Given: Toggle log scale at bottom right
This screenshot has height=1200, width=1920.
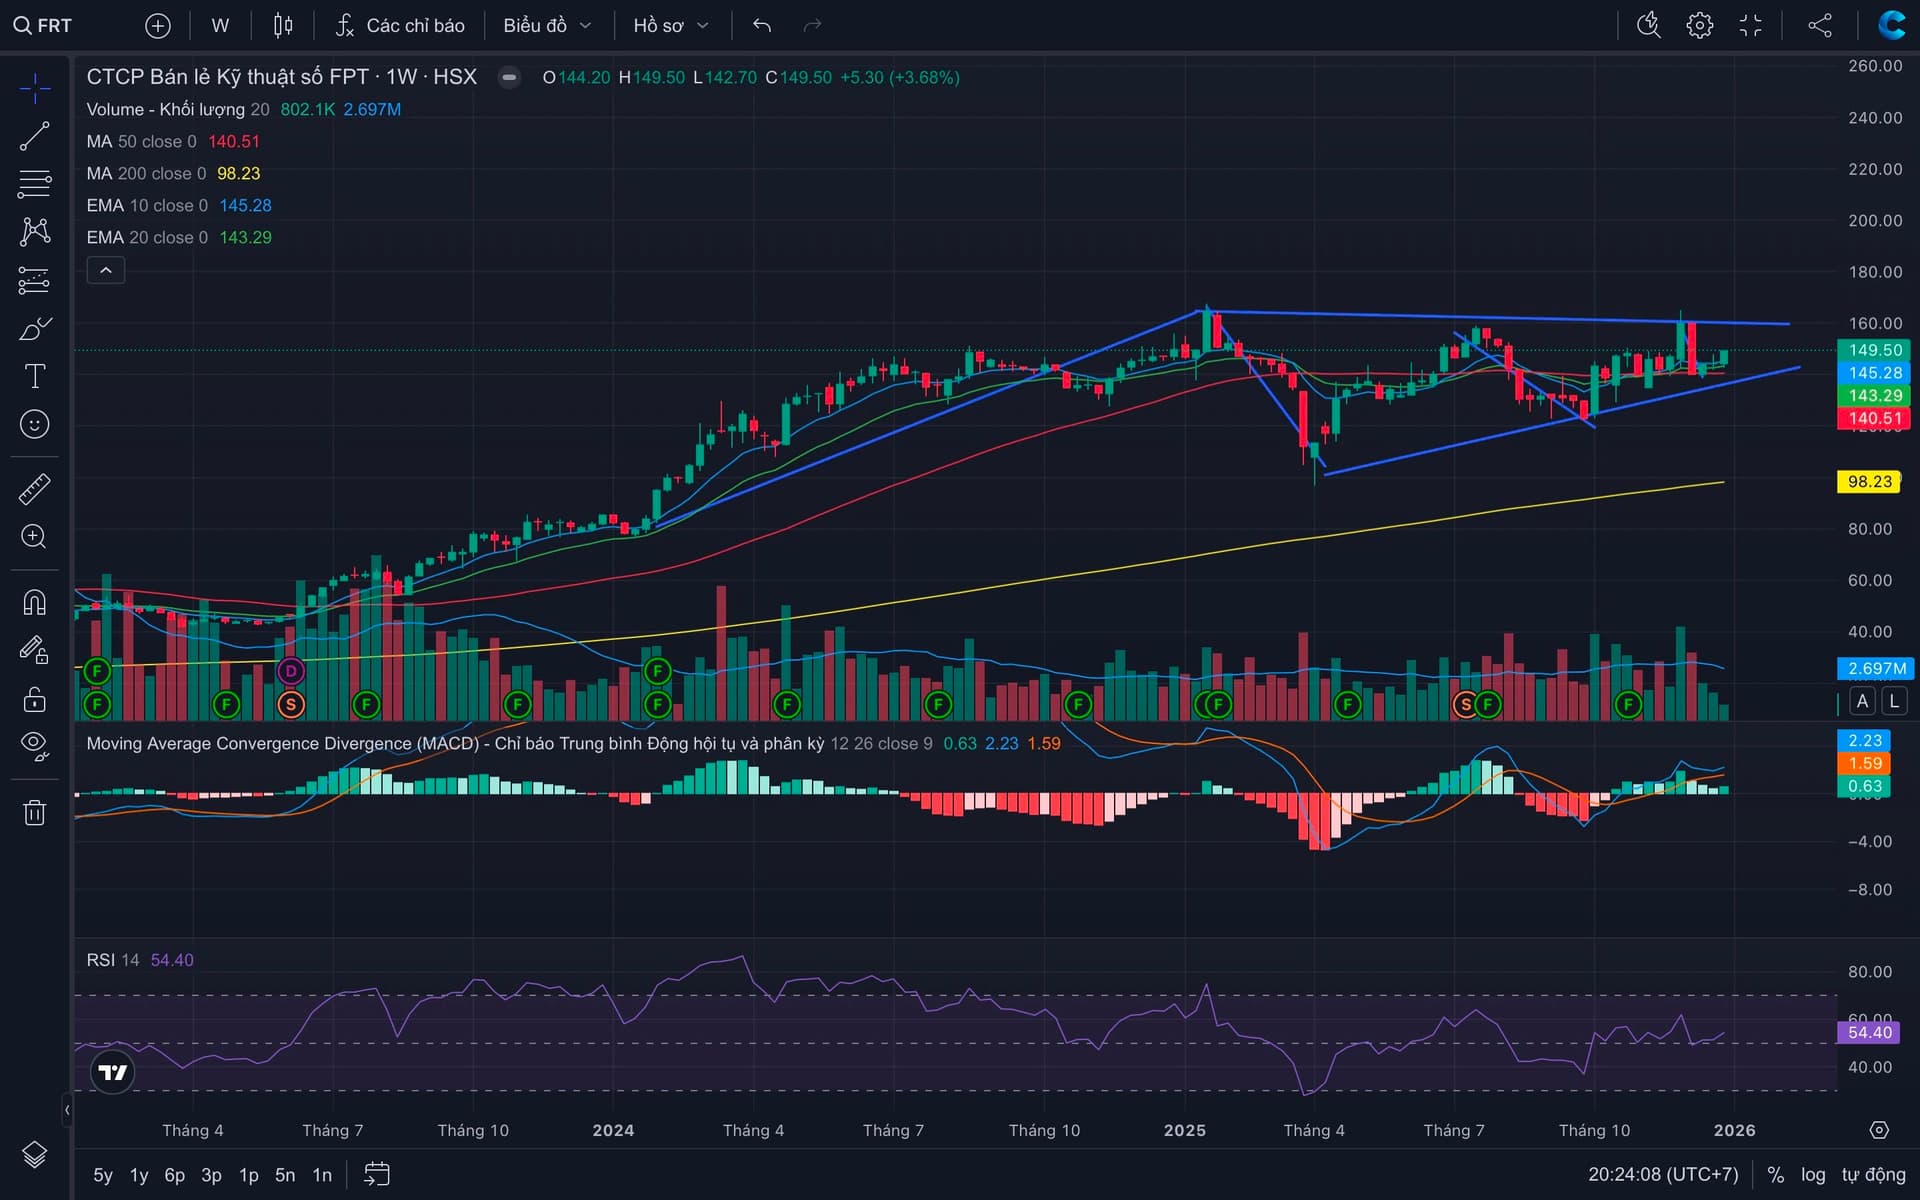Looking at the screenshot, I should tap(1813, 1175).
